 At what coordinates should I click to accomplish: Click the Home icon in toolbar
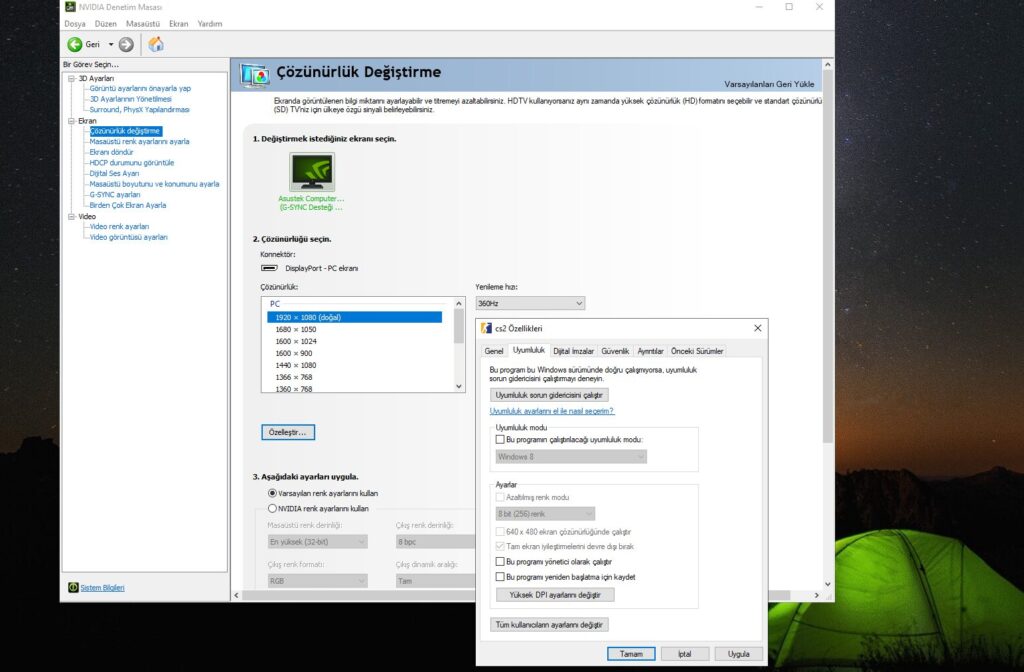156,44
